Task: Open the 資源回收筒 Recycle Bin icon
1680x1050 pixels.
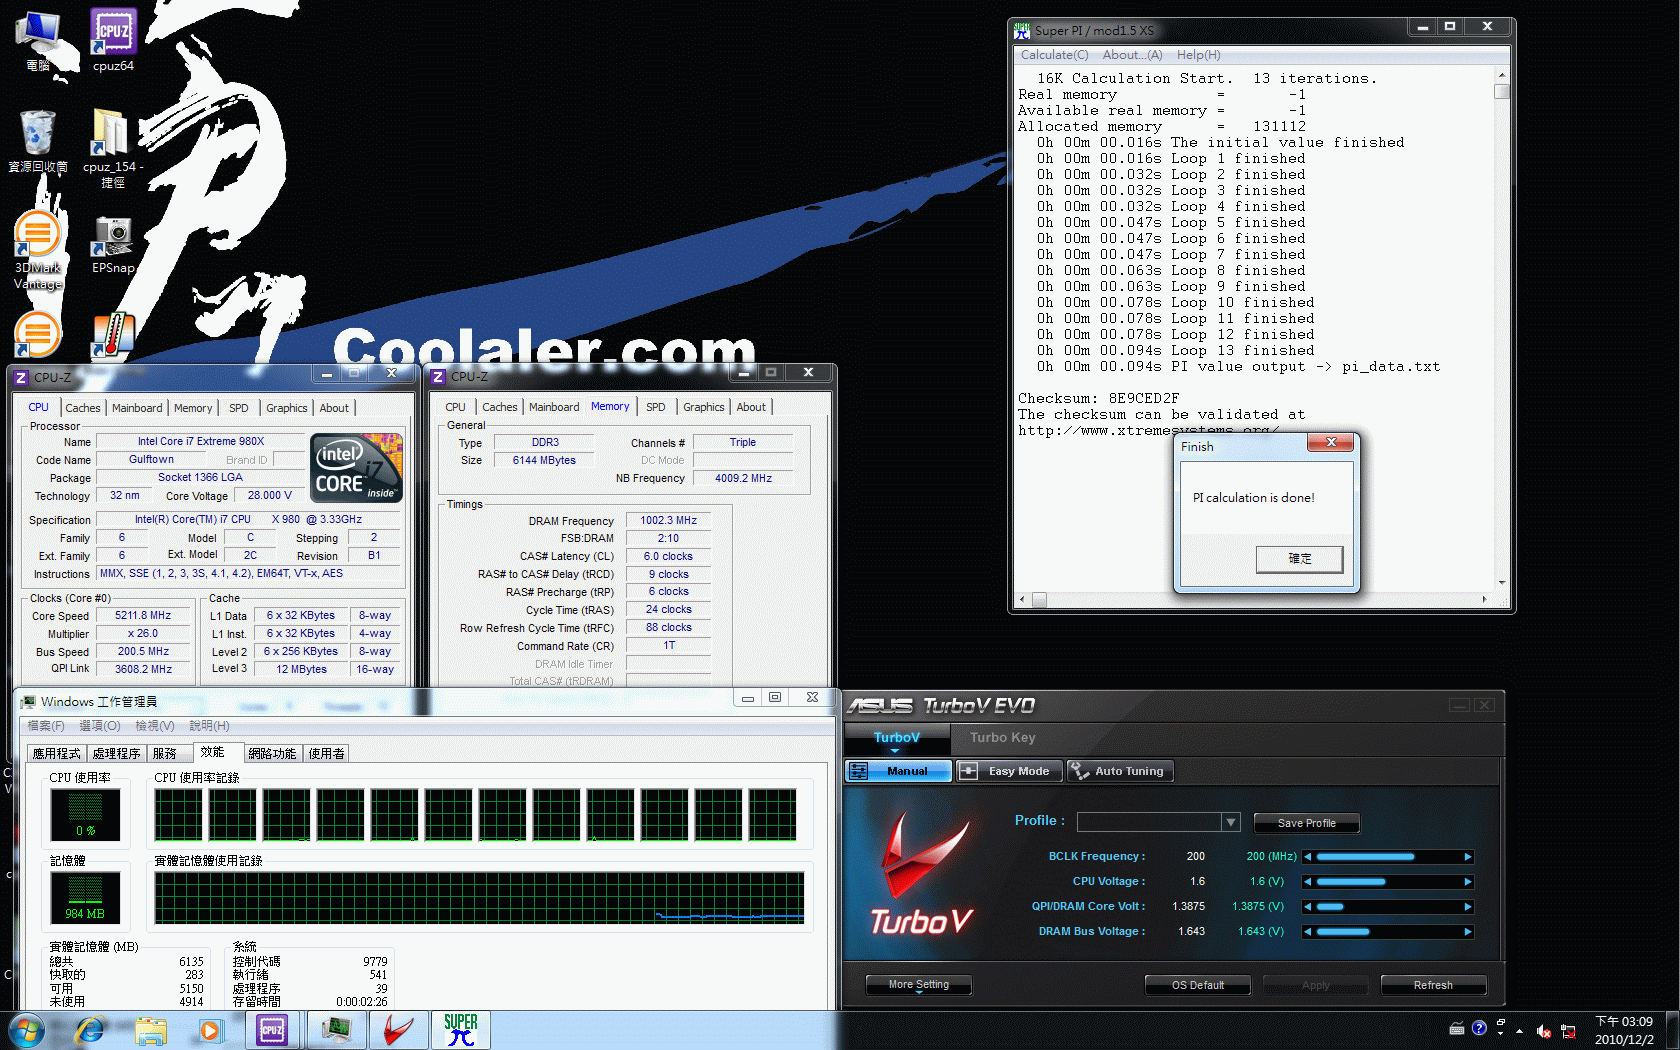Action: click(x=37, y=141)
